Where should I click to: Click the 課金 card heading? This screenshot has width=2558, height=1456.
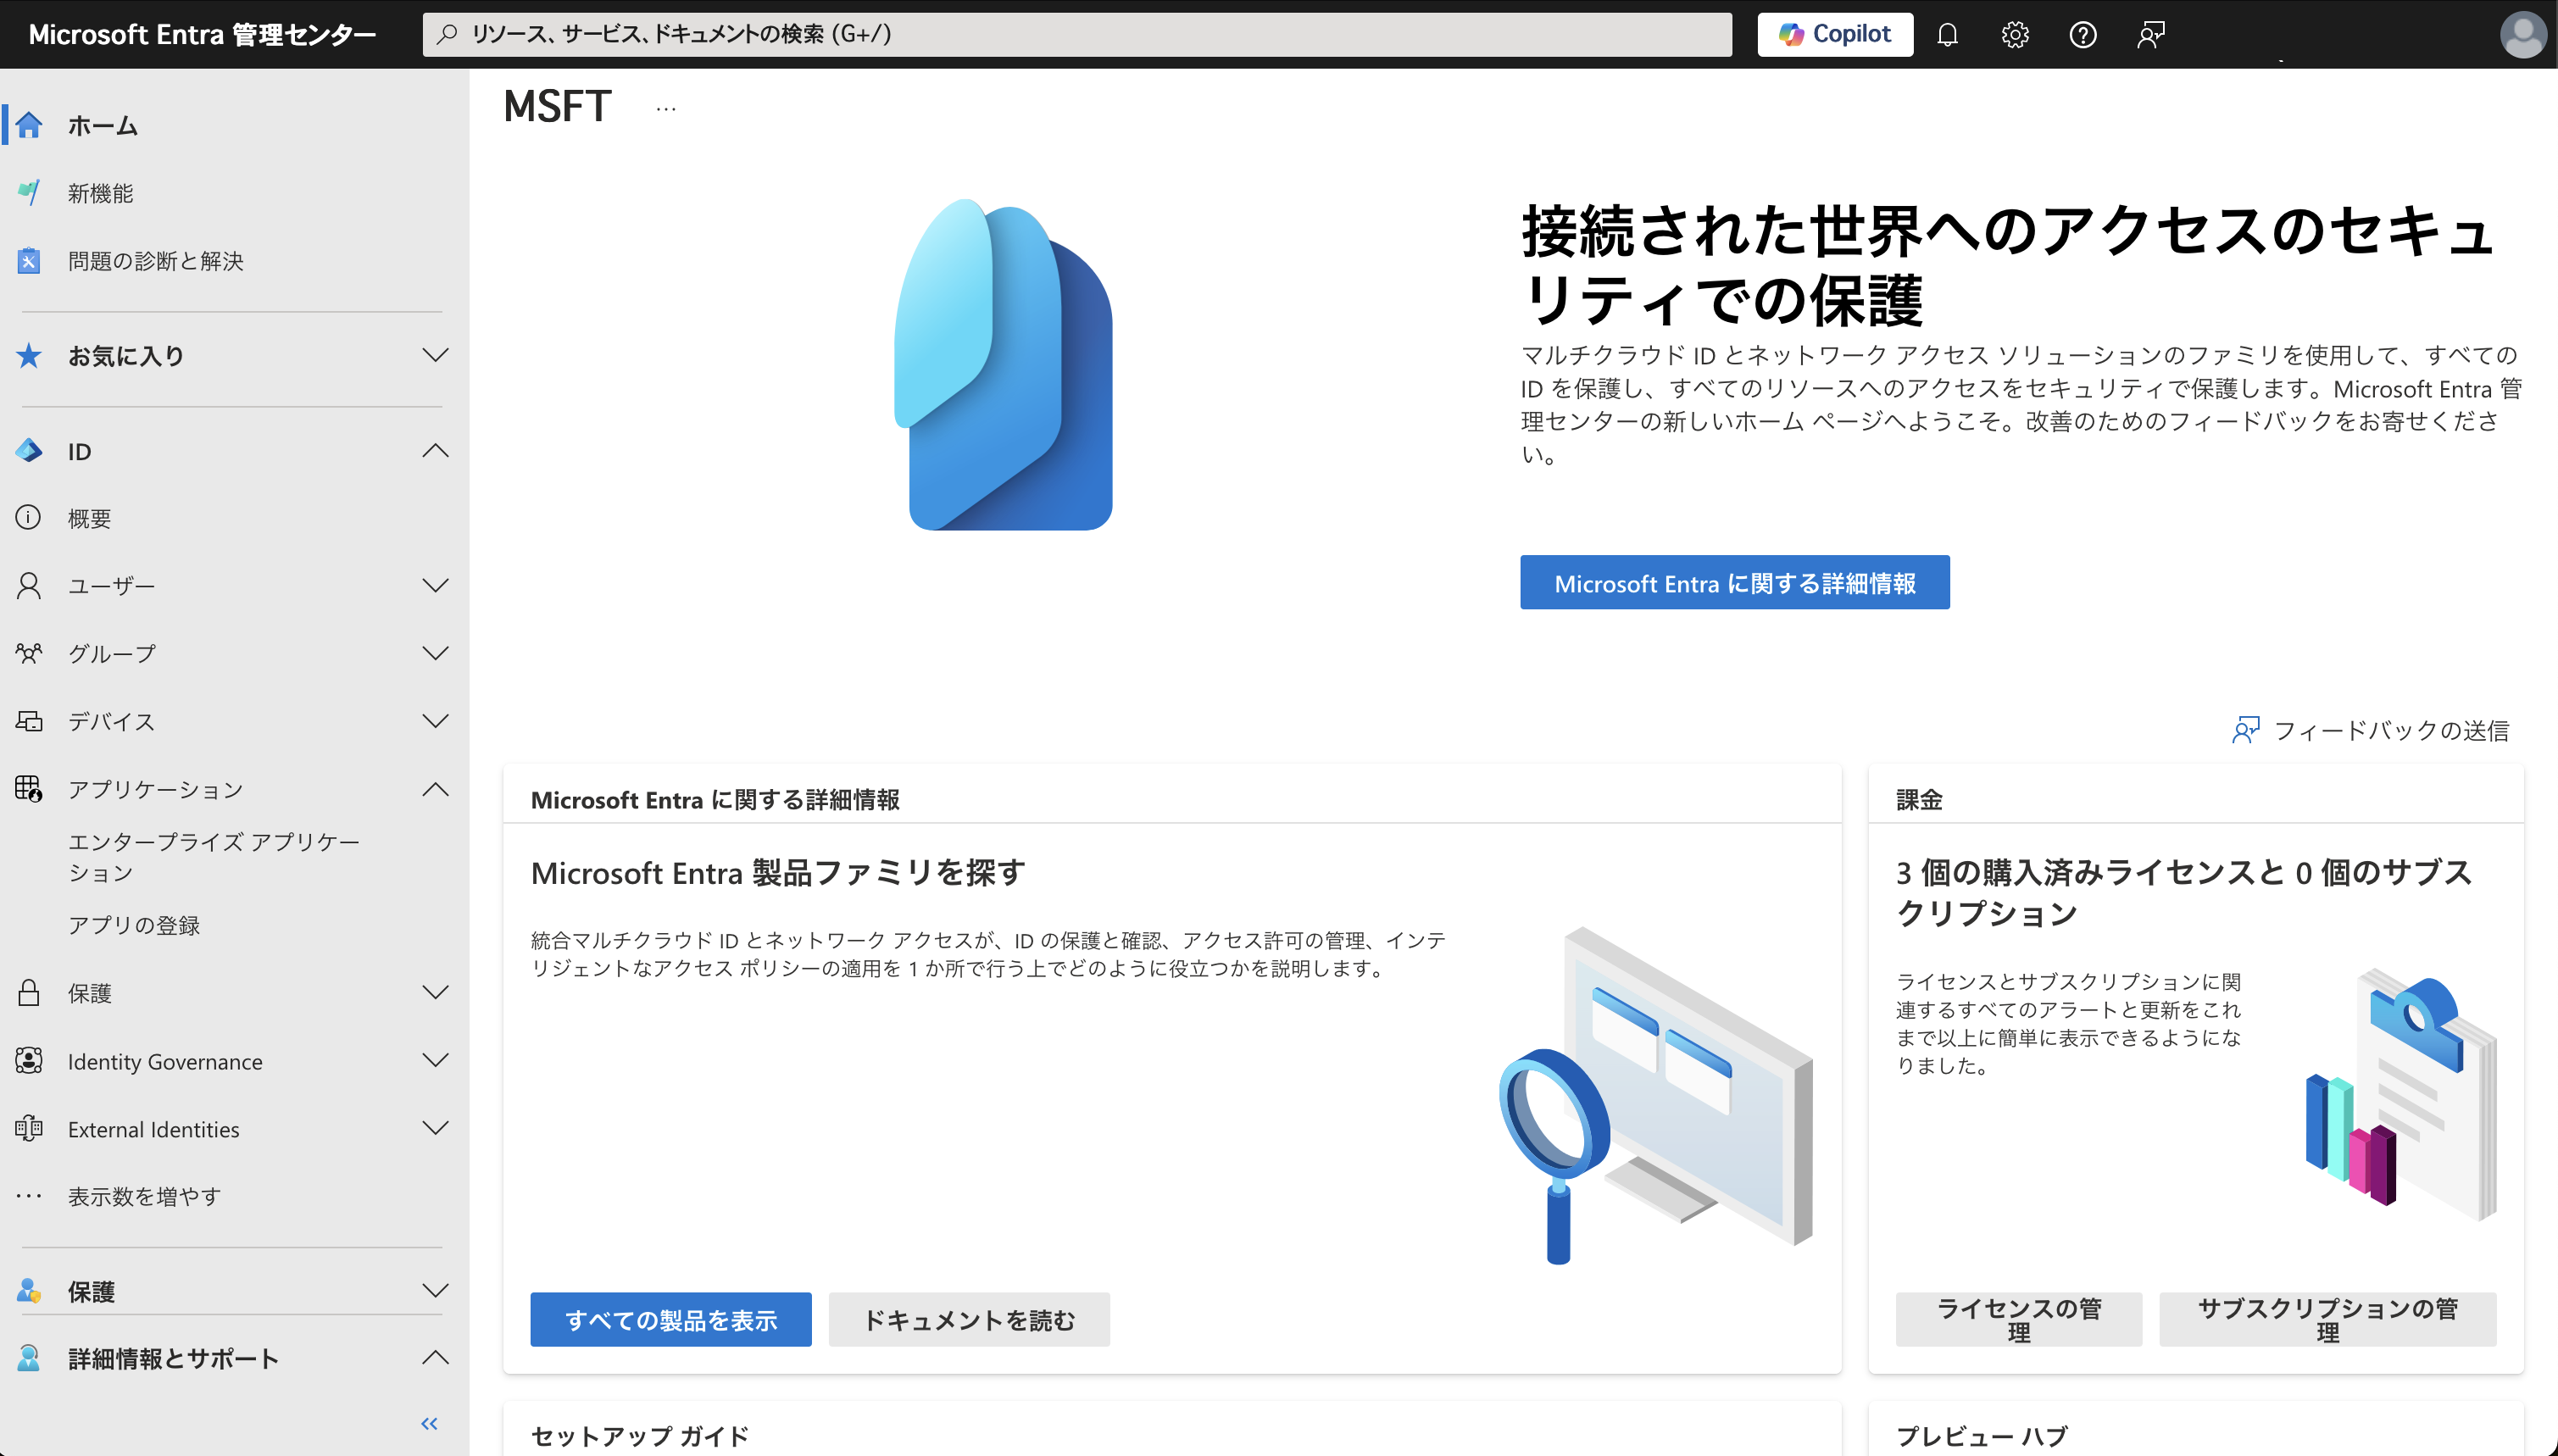1919,800
